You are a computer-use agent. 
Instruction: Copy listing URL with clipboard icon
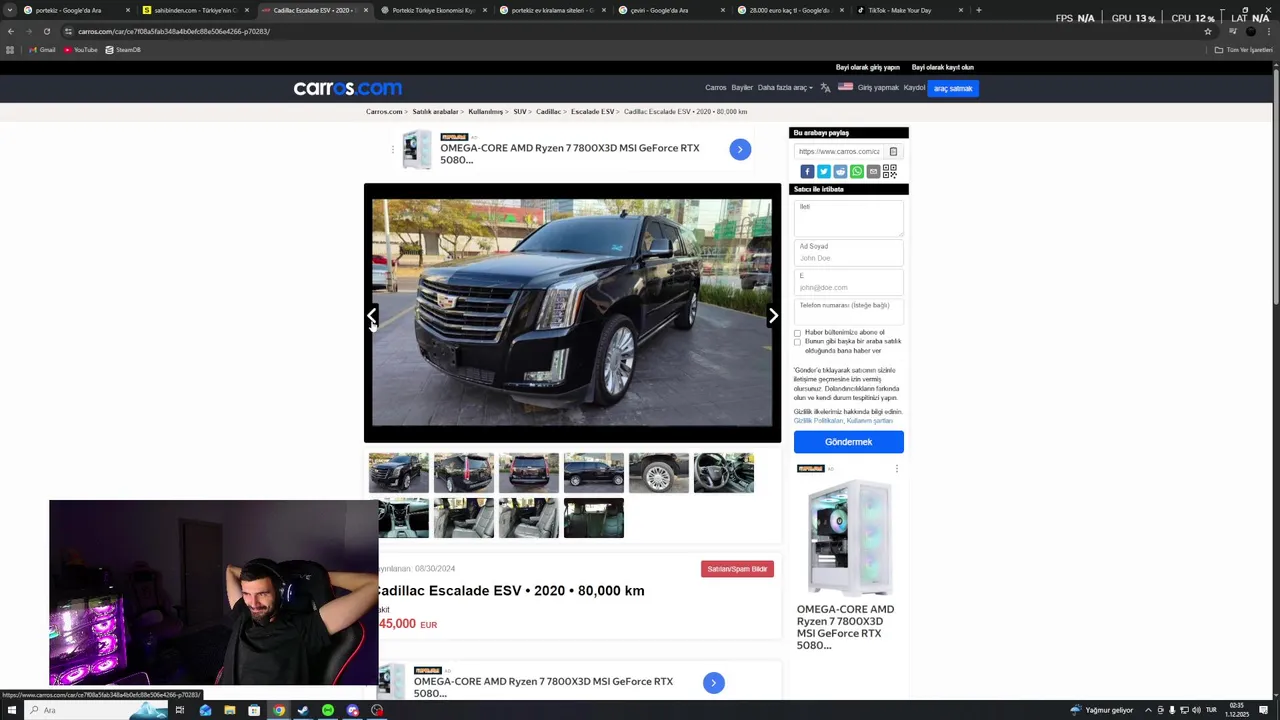[893, 152]
